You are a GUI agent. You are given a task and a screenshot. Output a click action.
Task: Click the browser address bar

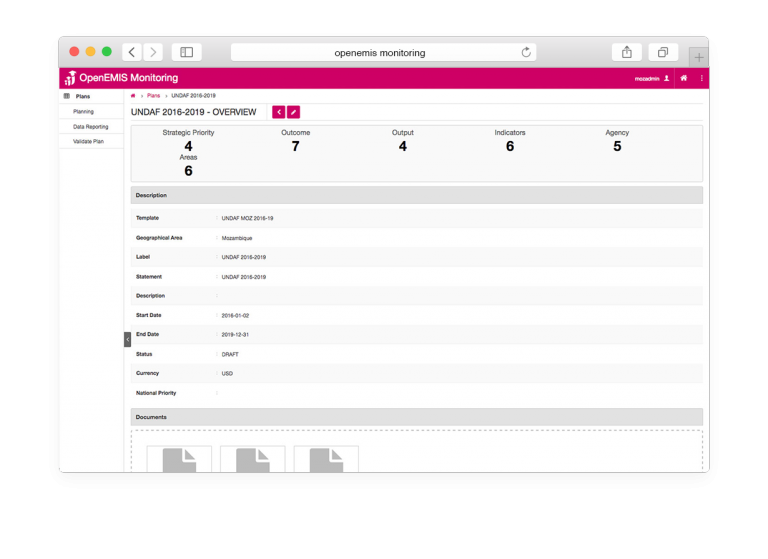380,52
